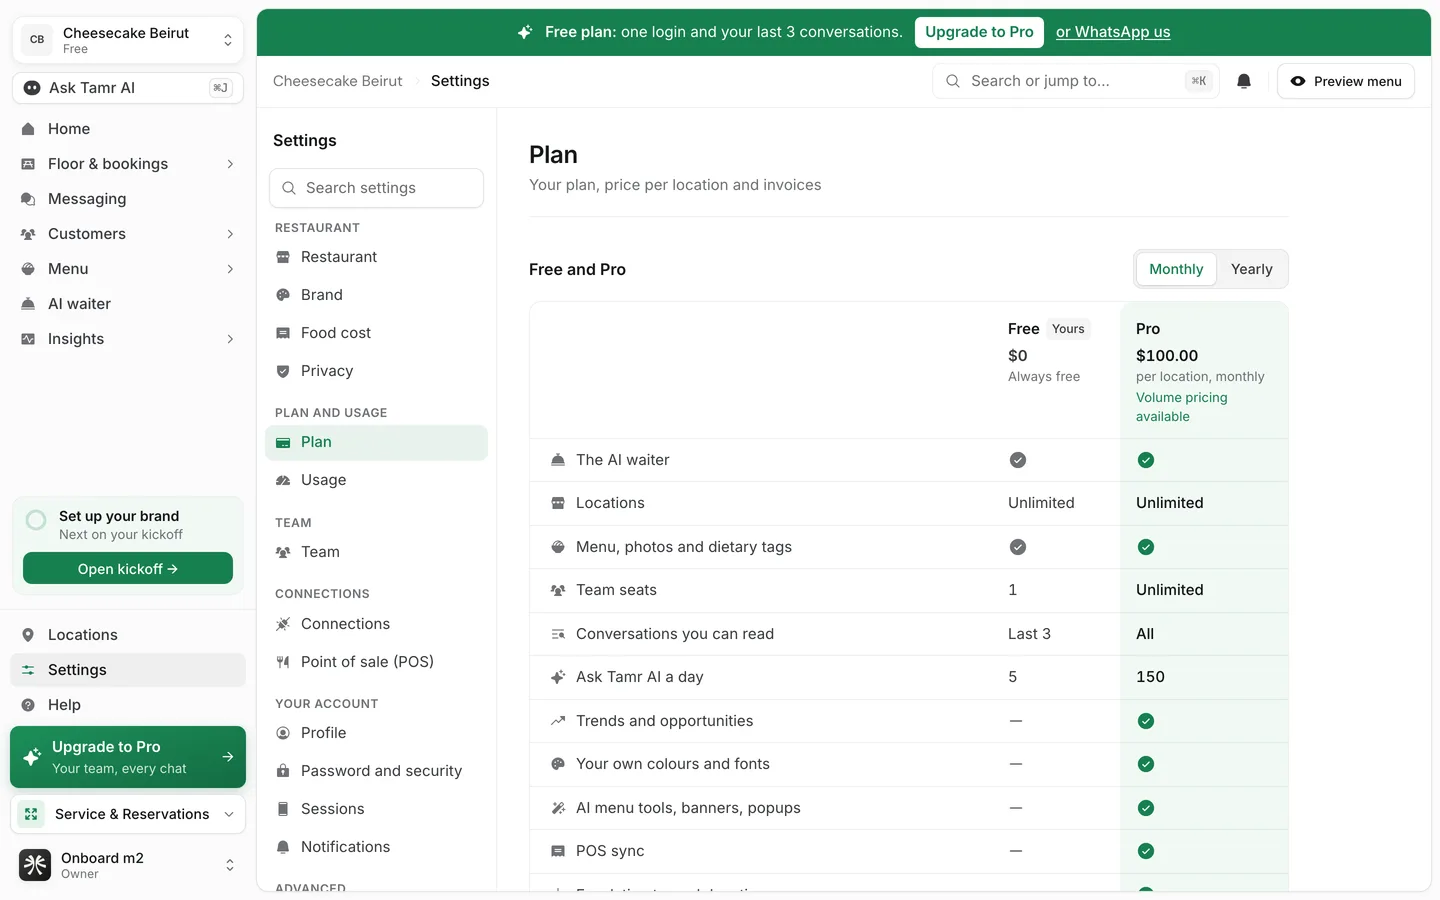Switch to Yearly billing
Viewport: 1440px width, 900px height.
click(x=1252, y=269)
